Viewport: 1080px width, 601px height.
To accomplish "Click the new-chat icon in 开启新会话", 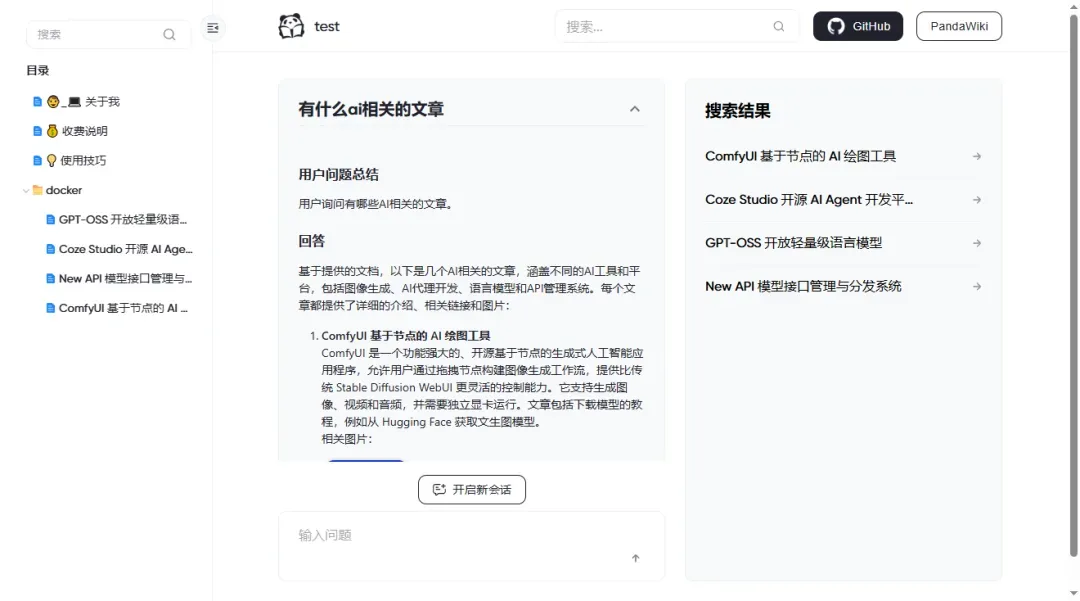I will [439, 489].
